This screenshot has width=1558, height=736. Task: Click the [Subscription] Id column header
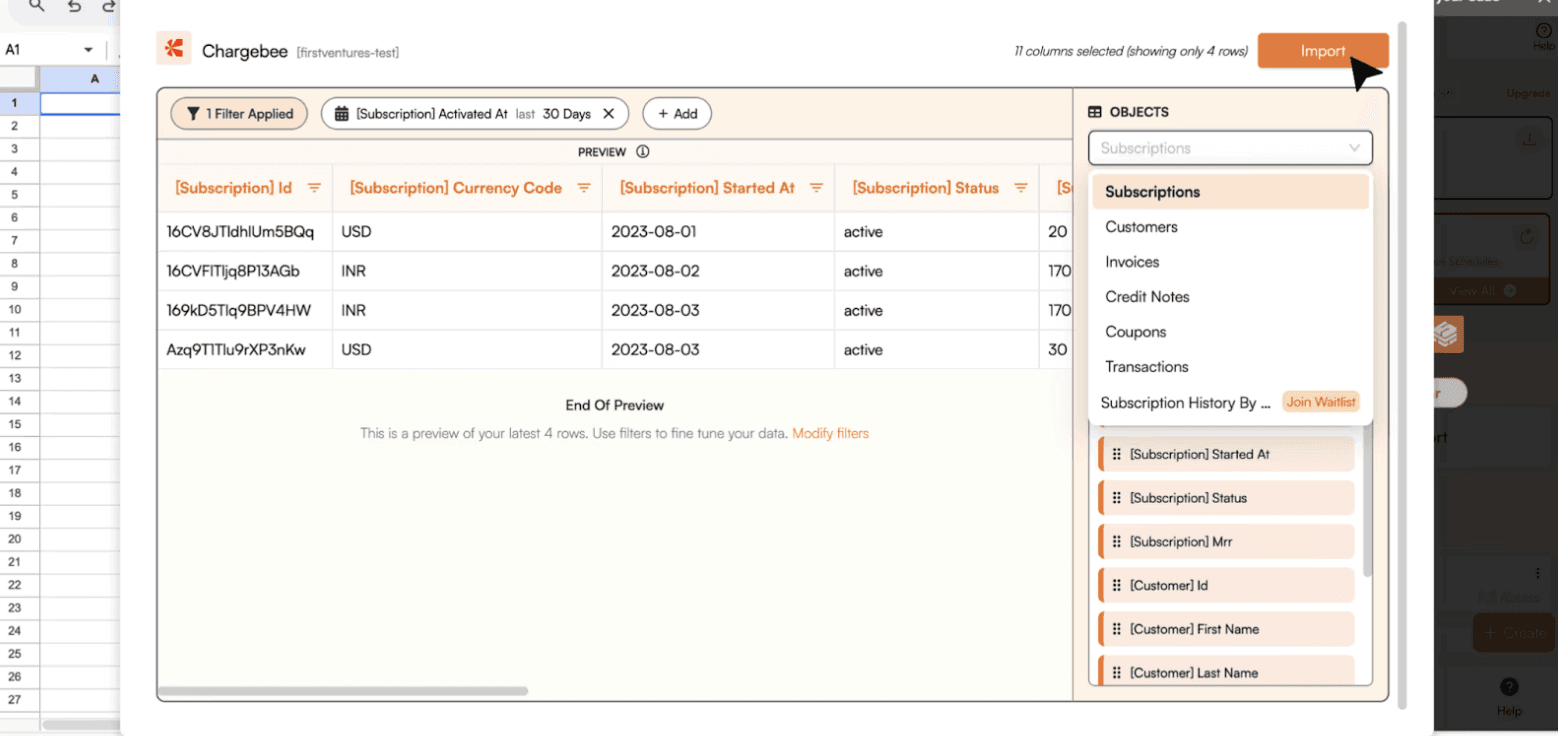[245, 188]
